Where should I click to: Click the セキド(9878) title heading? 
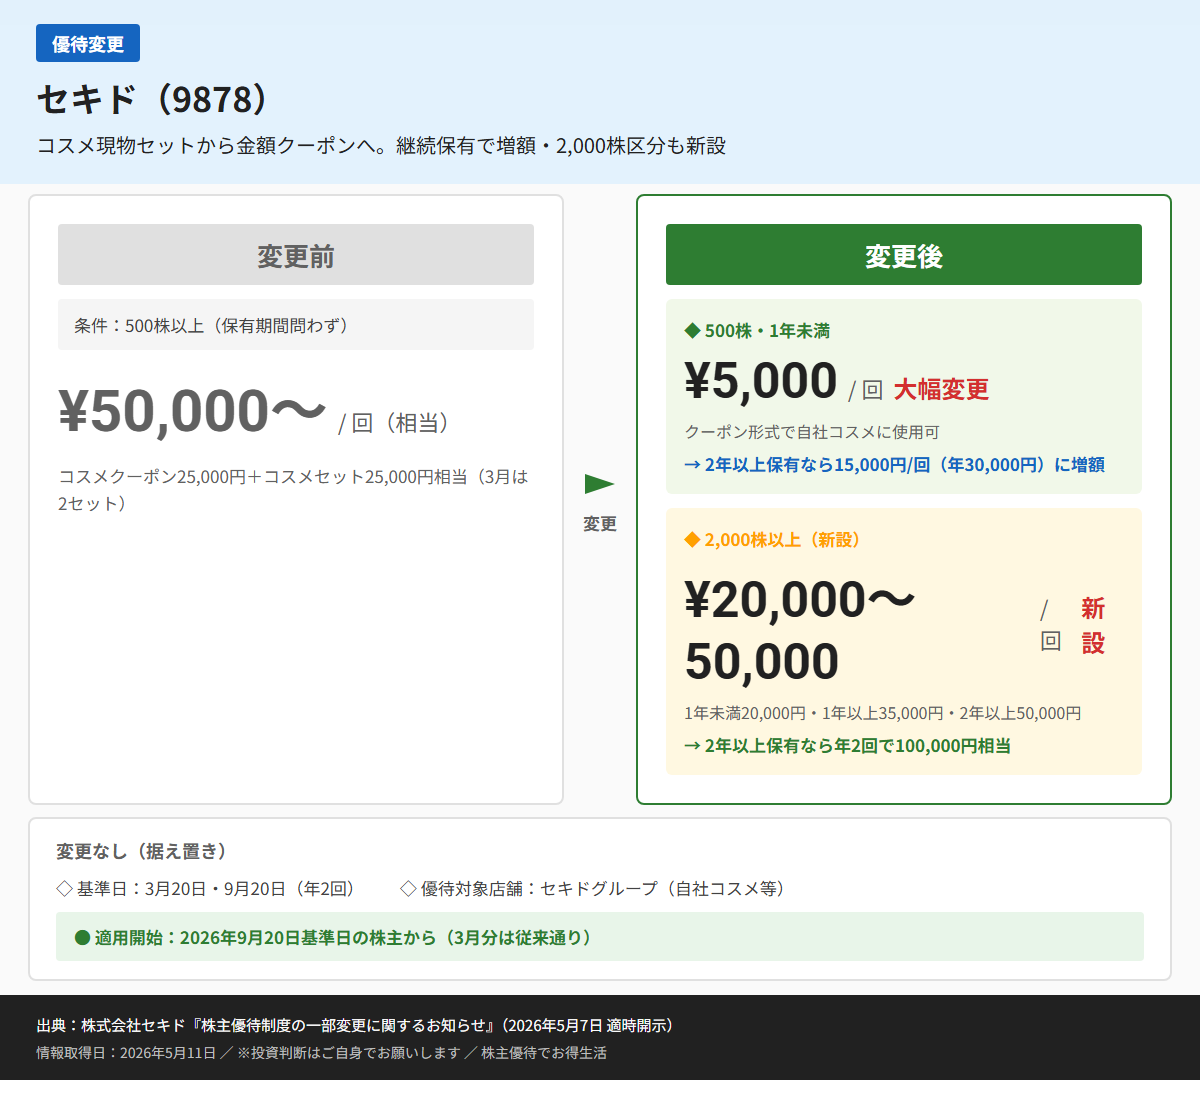(155, 99)
